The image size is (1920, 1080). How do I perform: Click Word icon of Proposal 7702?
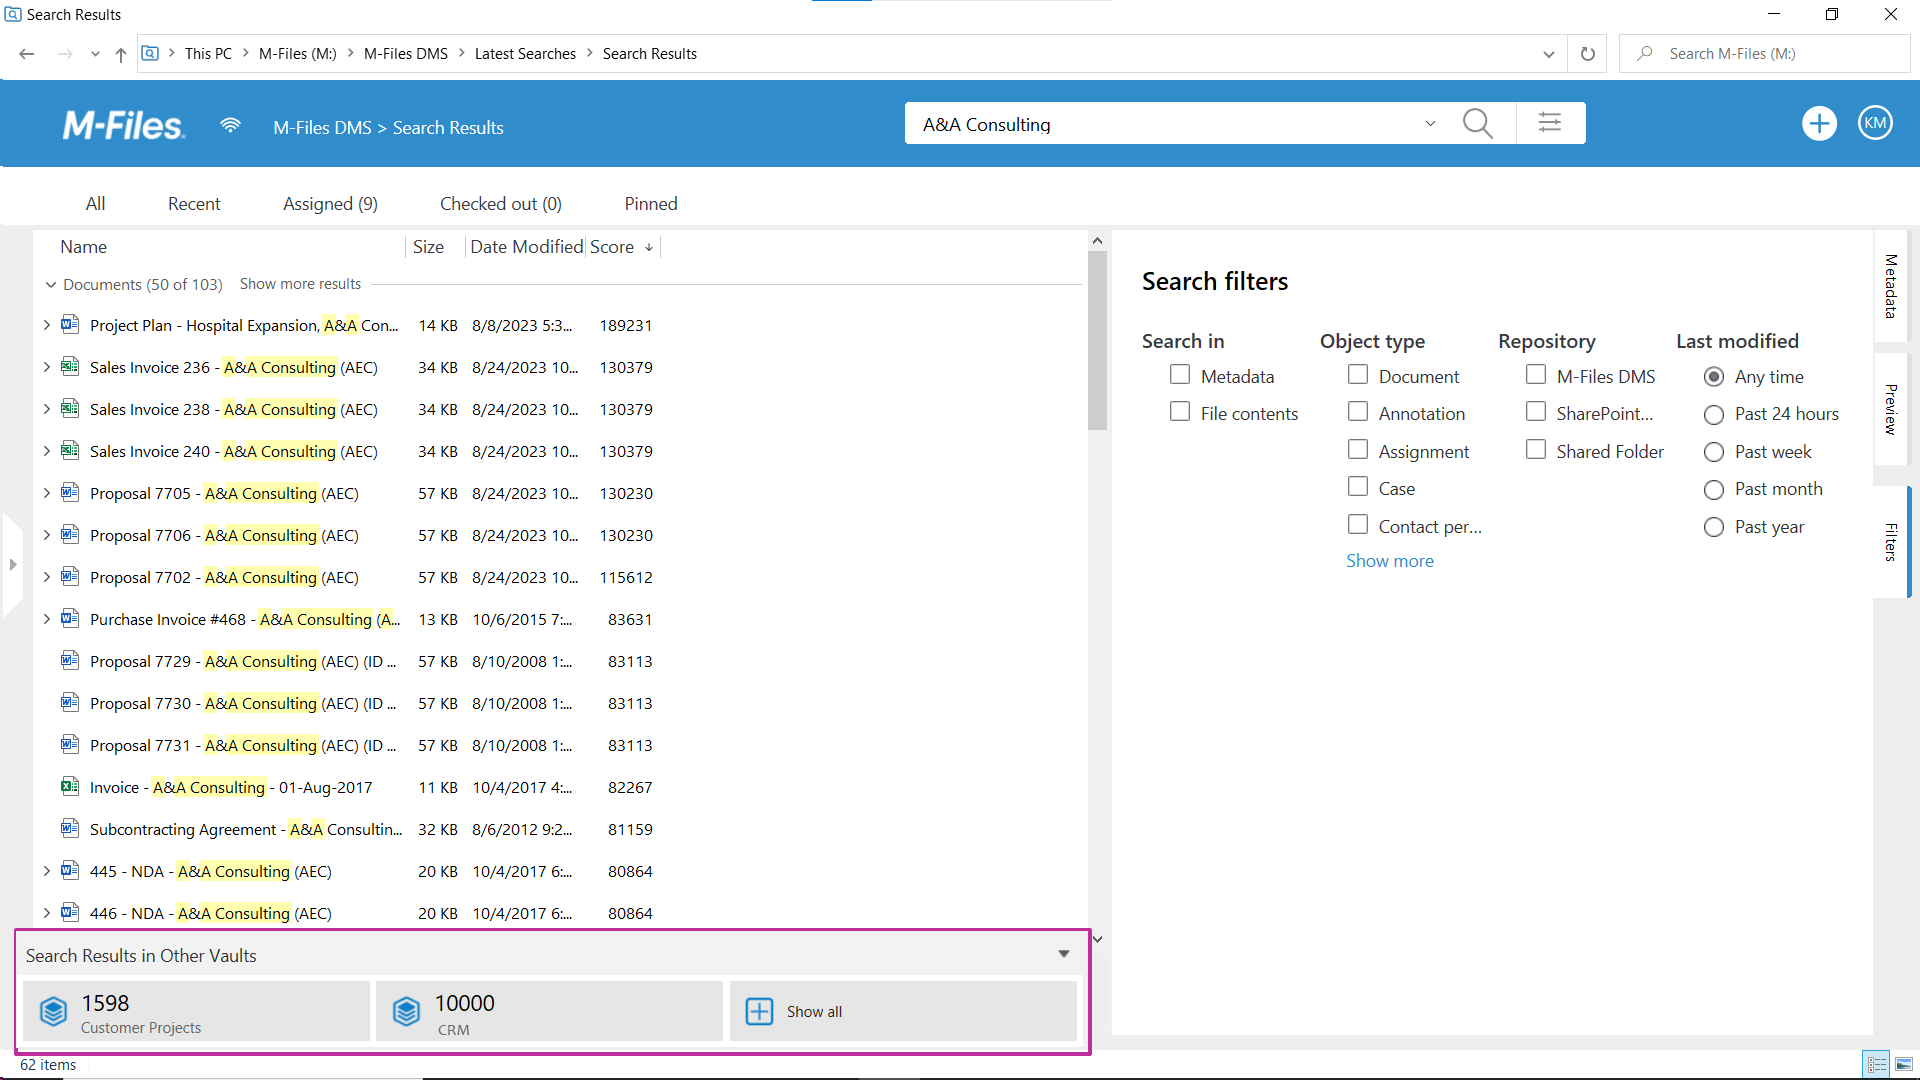click(x=70, y=576)
